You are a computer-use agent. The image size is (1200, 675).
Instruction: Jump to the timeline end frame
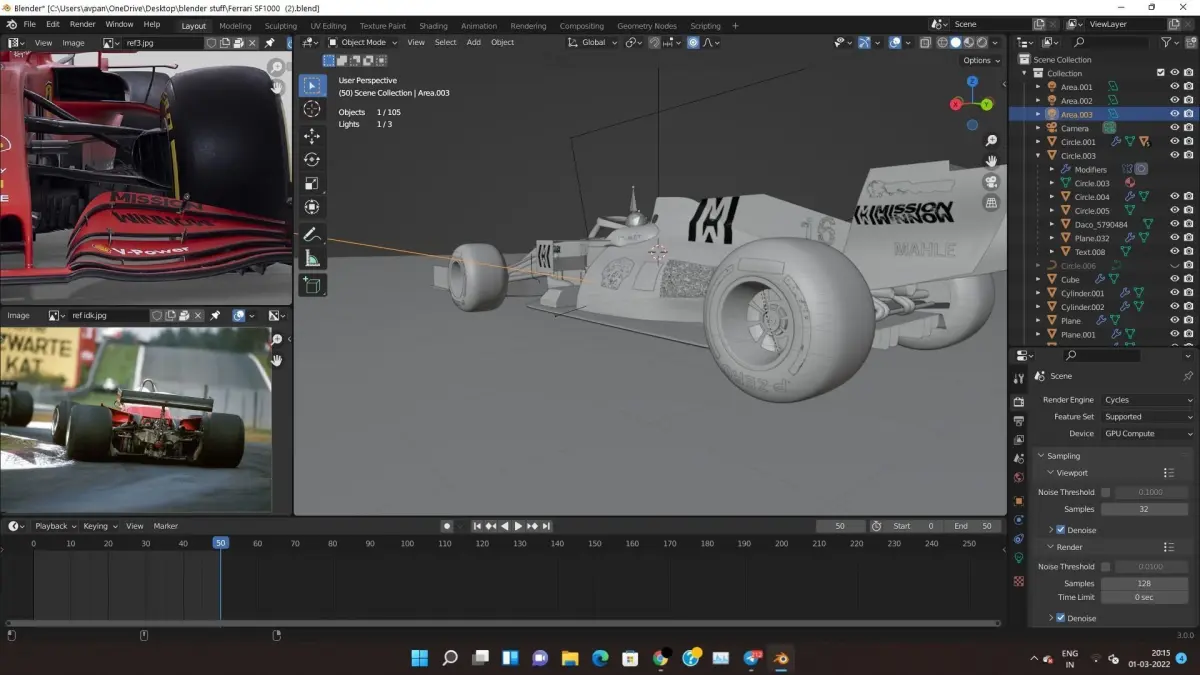(x=546, y=526)
